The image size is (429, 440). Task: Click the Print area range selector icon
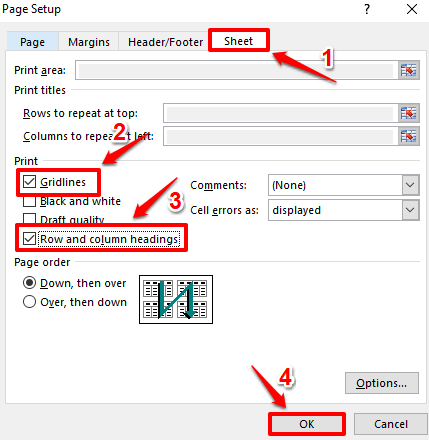click(x=408, y=70)
